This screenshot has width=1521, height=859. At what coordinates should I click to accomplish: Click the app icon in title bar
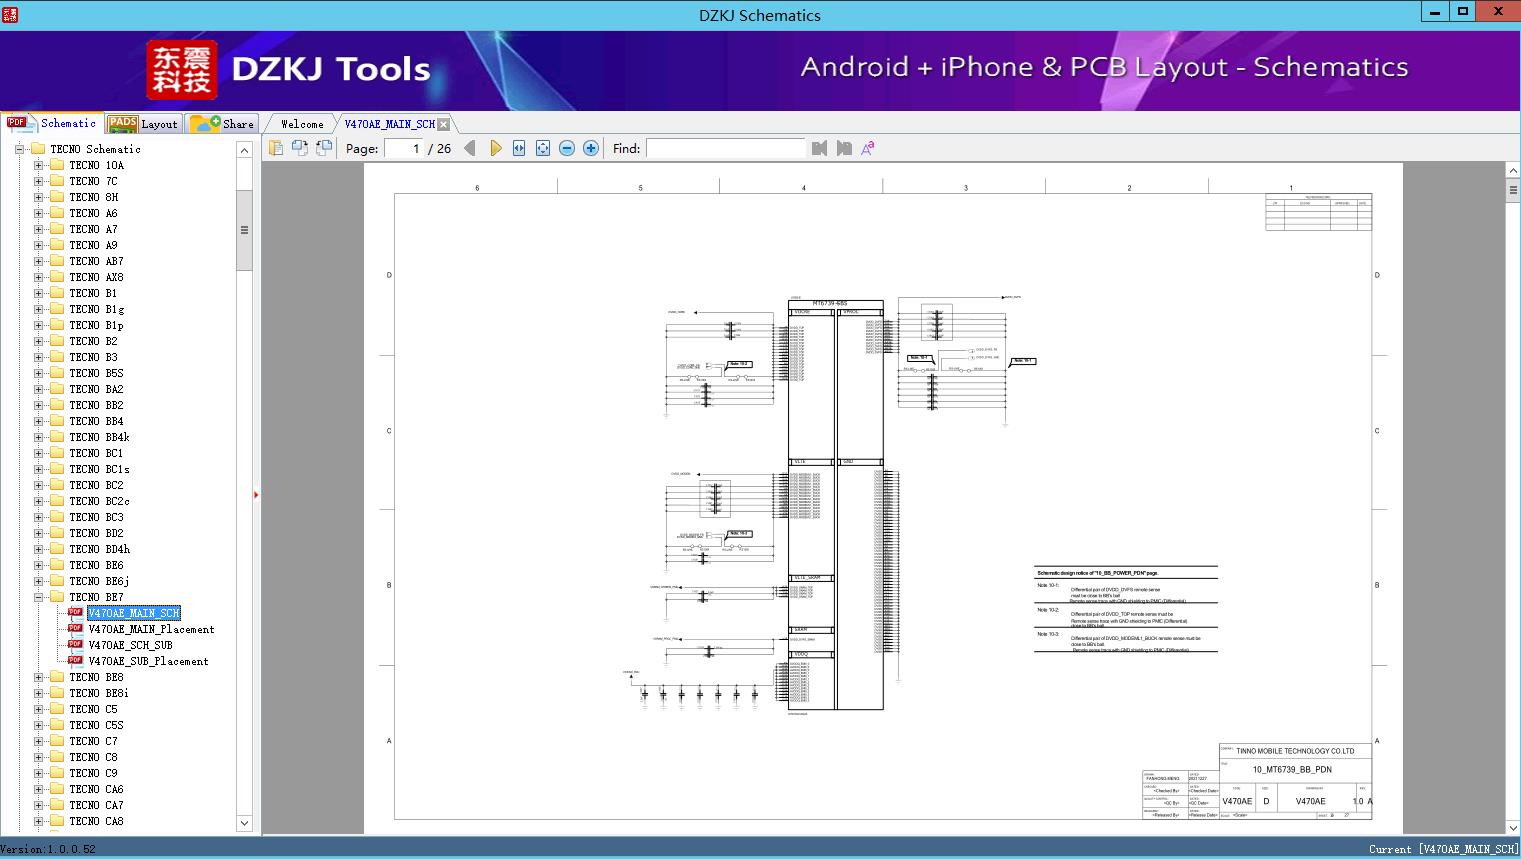pyautogui.click(x=10, y=14)
